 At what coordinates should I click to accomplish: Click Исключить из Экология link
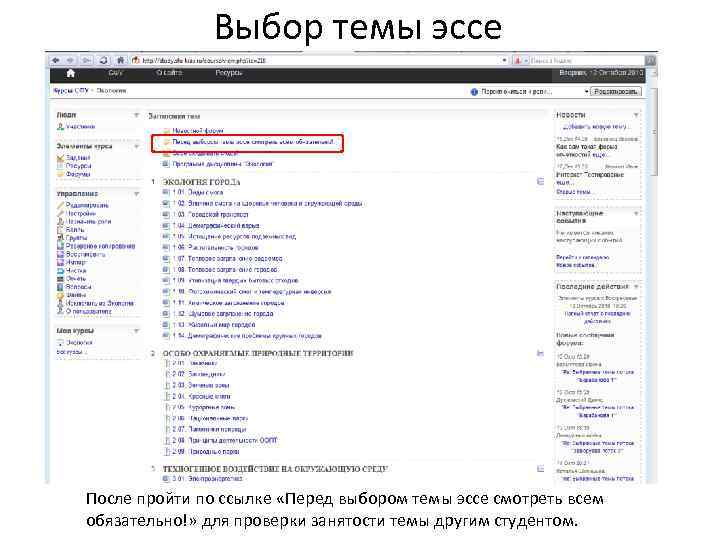tap(100, 304)
